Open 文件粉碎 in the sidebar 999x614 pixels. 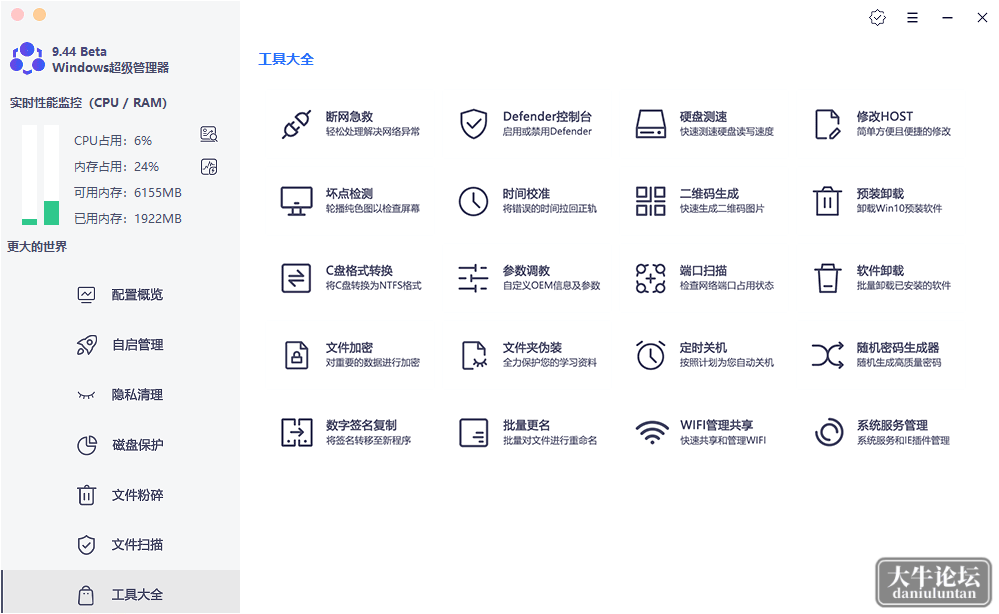[120, 495]
